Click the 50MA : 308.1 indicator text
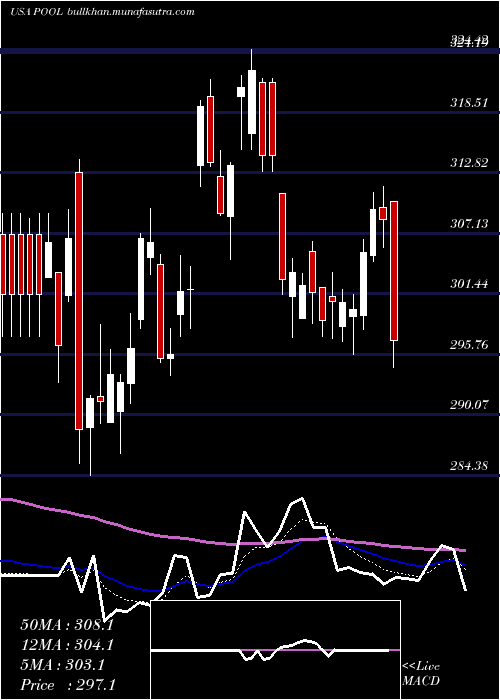500x700 pixels. tap(67, 625)
